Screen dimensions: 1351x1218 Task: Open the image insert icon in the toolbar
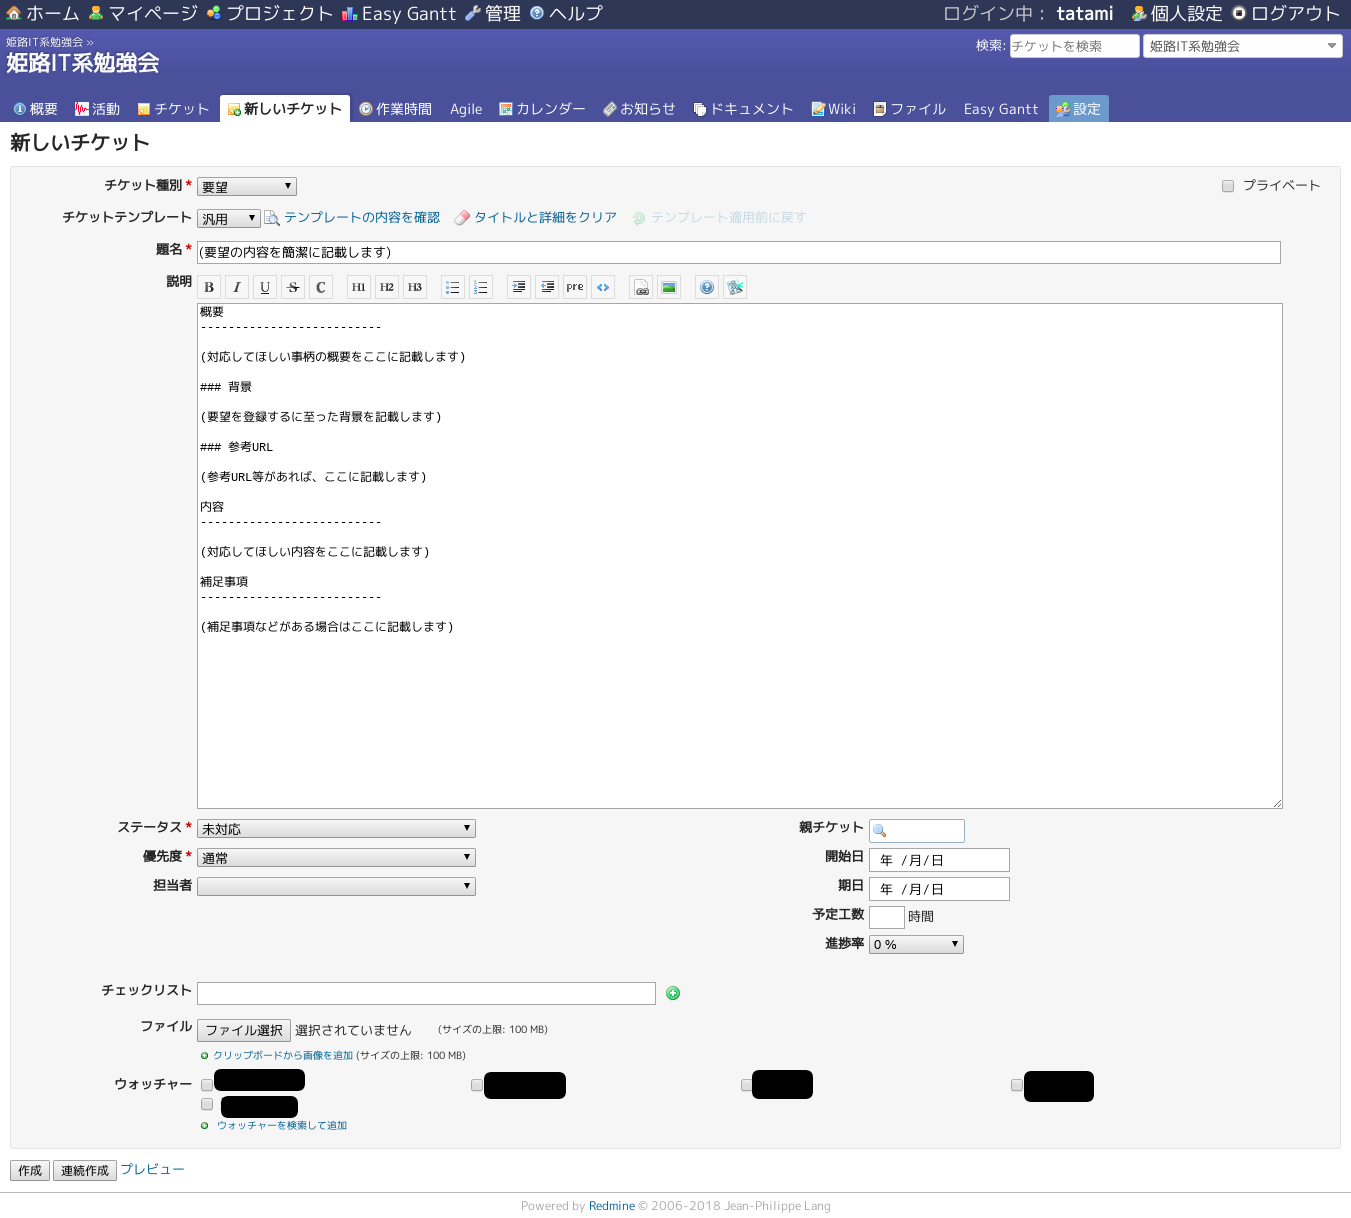pyautogui.click(x=668, y=287)
